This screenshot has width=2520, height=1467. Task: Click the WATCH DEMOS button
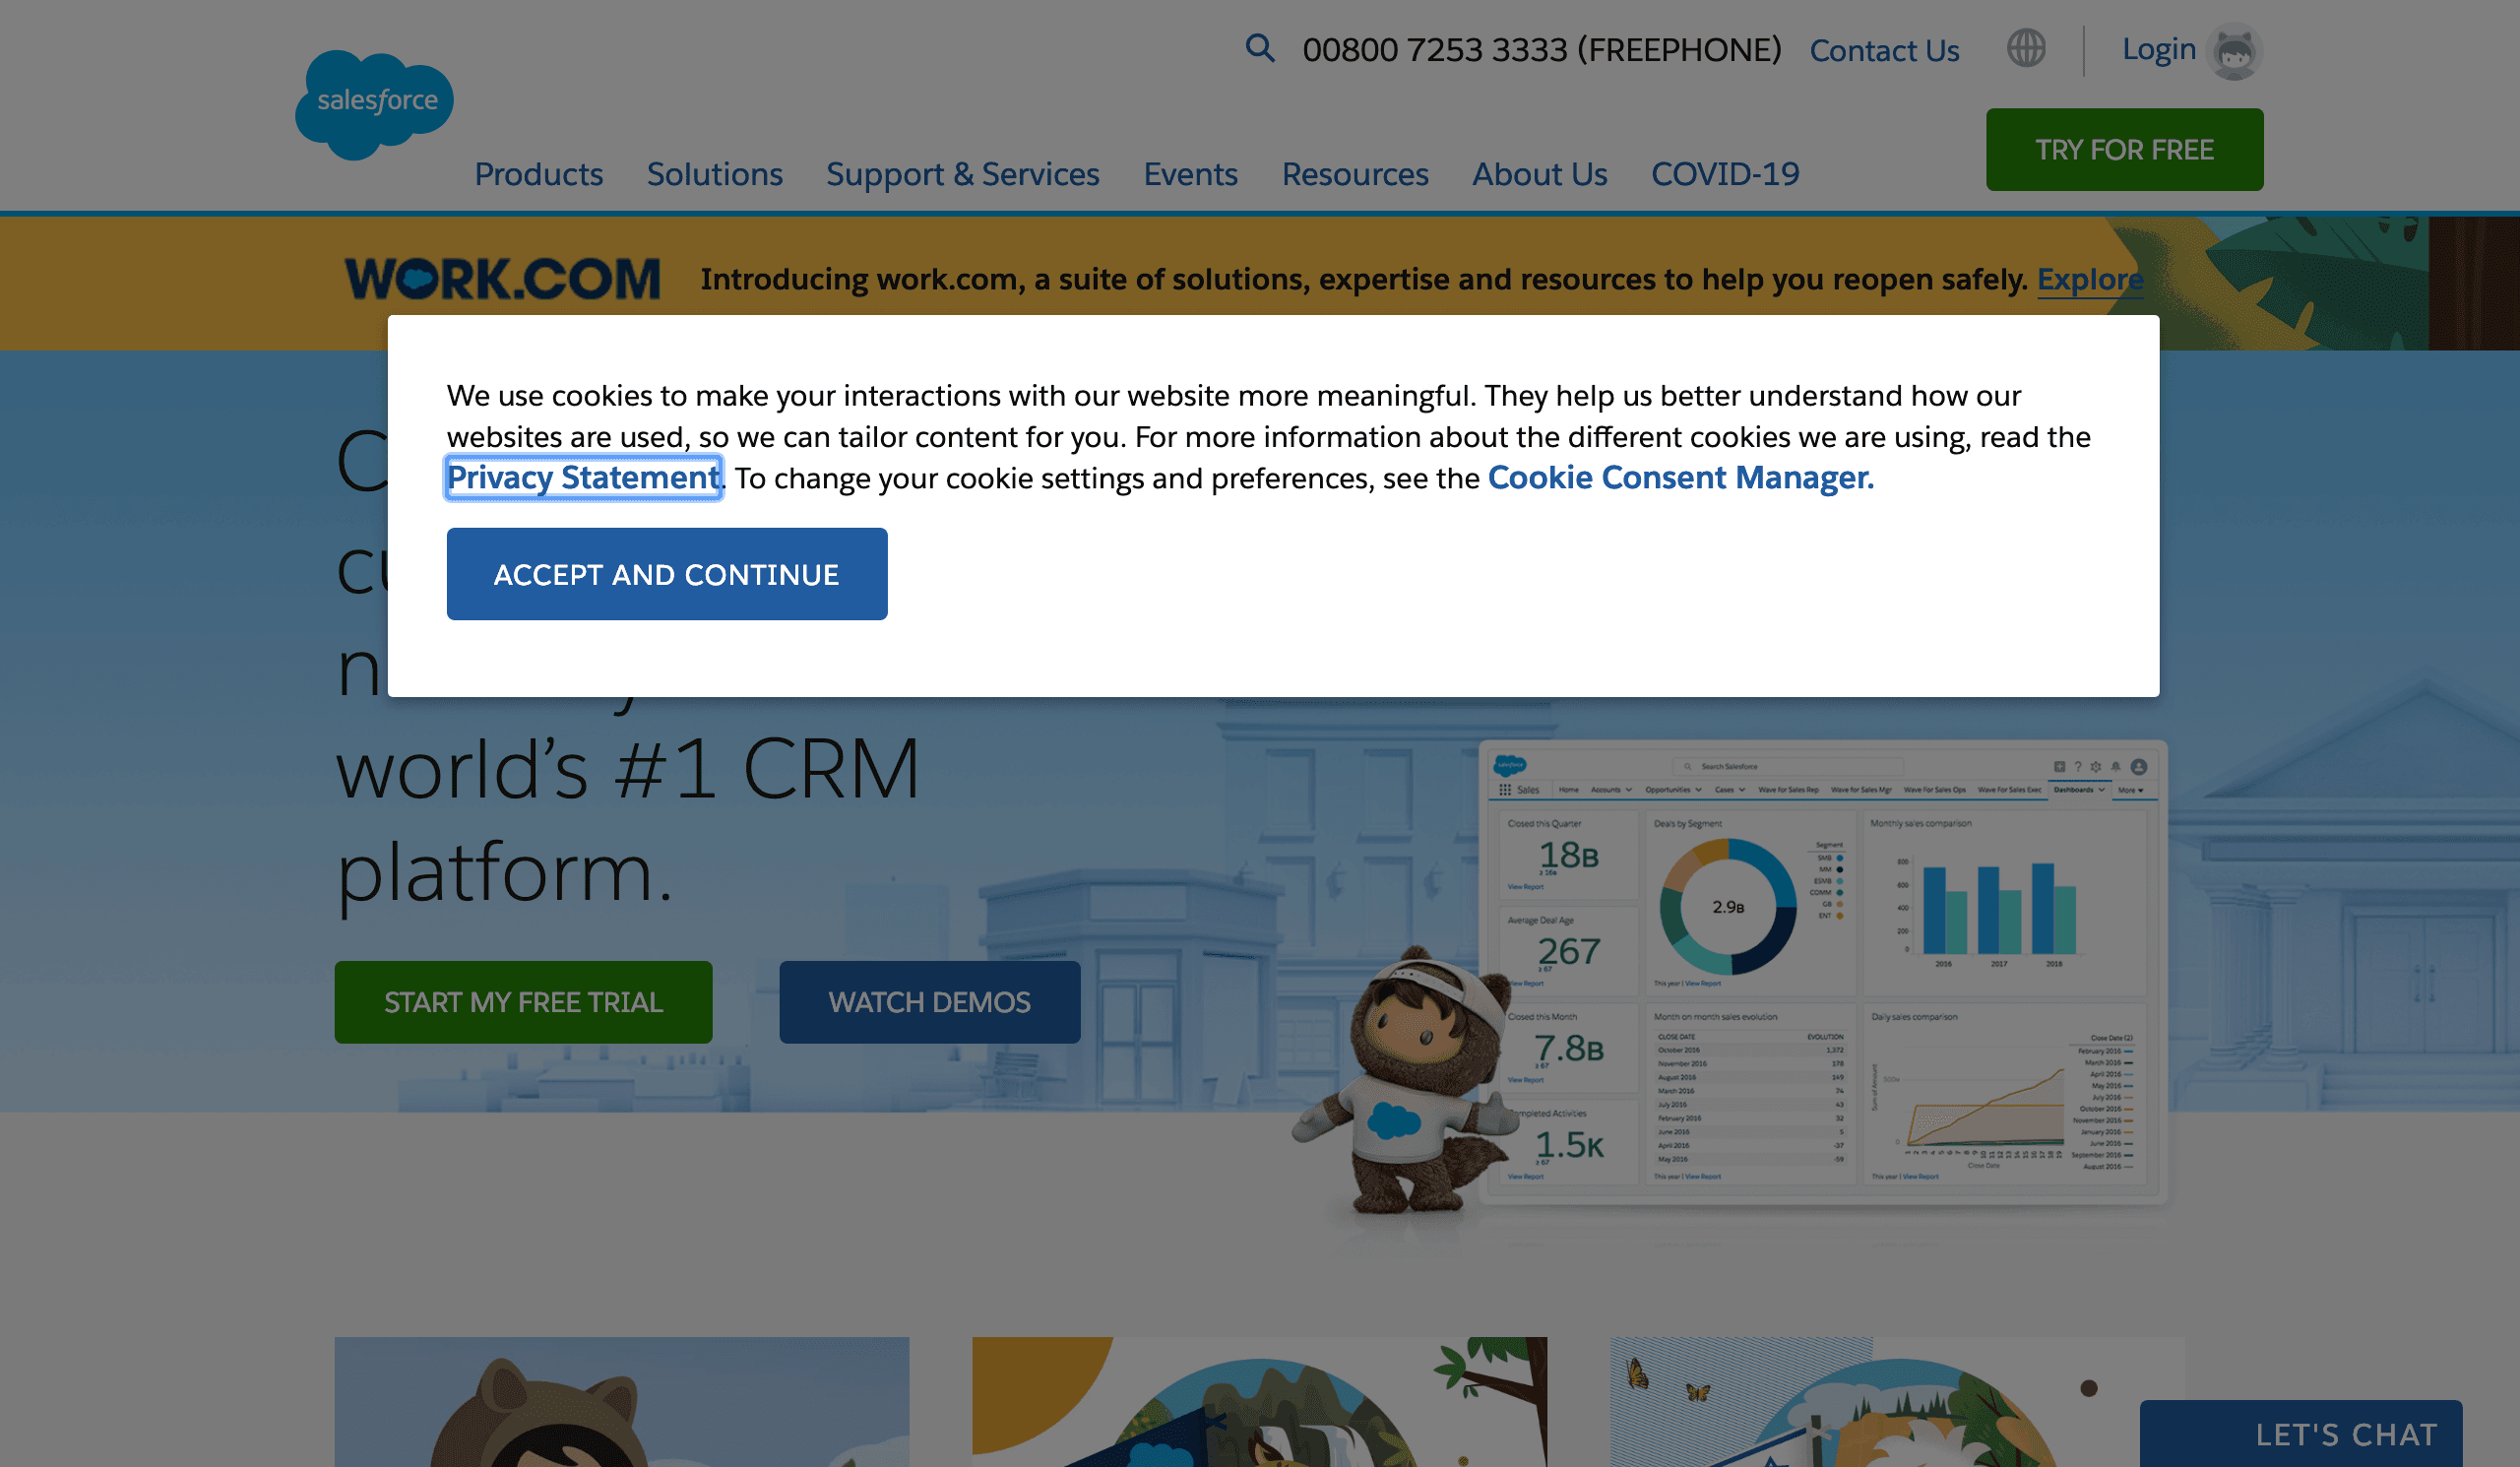click(928, 1000)
